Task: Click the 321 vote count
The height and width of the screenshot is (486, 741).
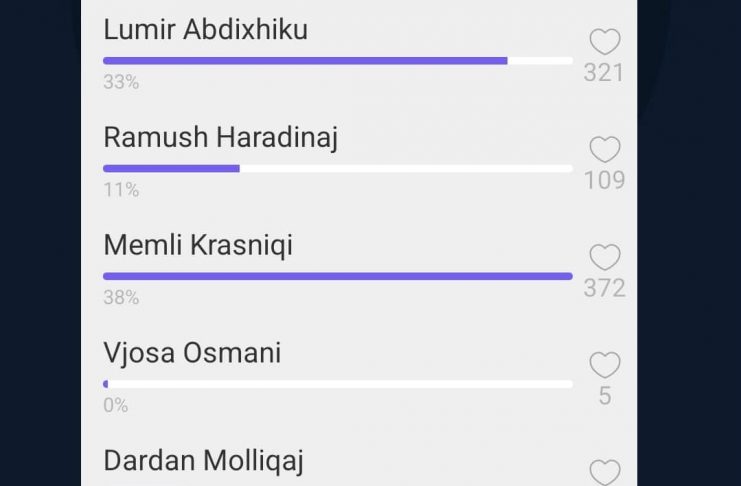Action: (x=604, y=73)
